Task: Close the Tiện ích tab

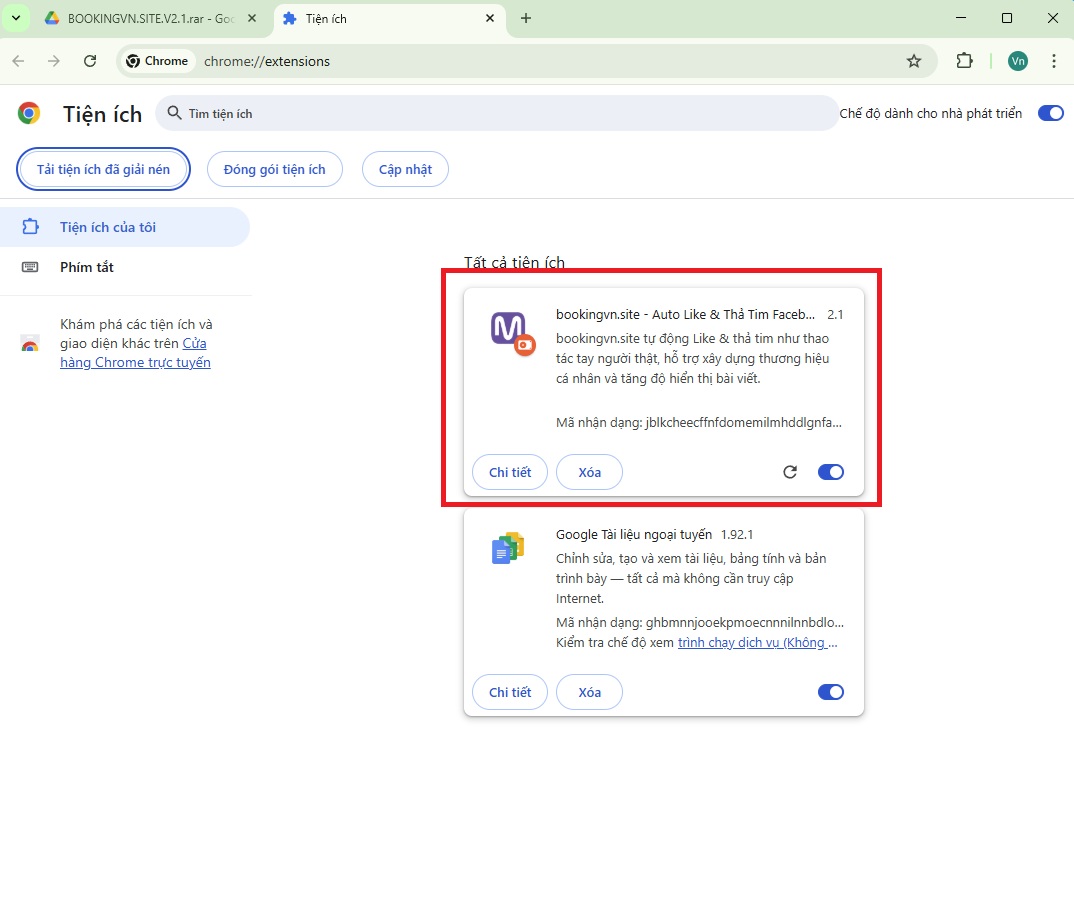Action: (x=490, y=18)
